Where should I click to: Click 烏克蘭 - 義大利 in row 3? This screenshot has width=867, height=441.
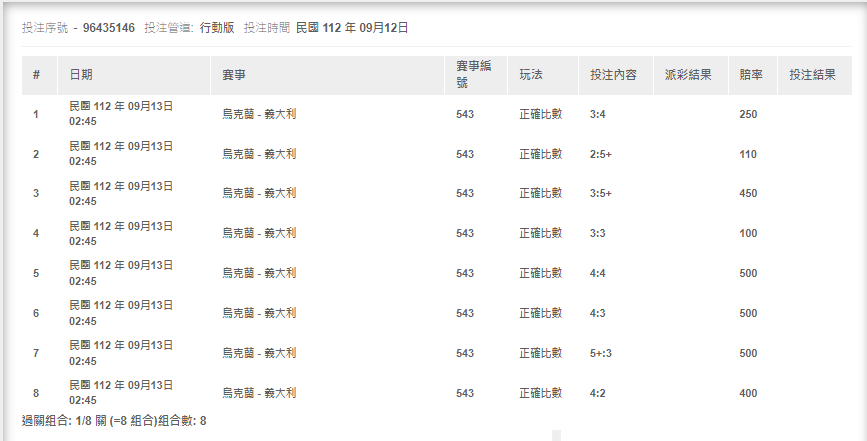[259, 193]
